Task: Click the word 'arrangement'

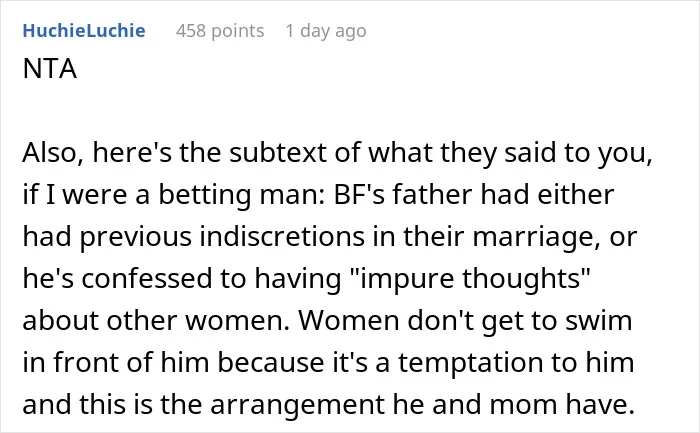Action: point(297,405)
